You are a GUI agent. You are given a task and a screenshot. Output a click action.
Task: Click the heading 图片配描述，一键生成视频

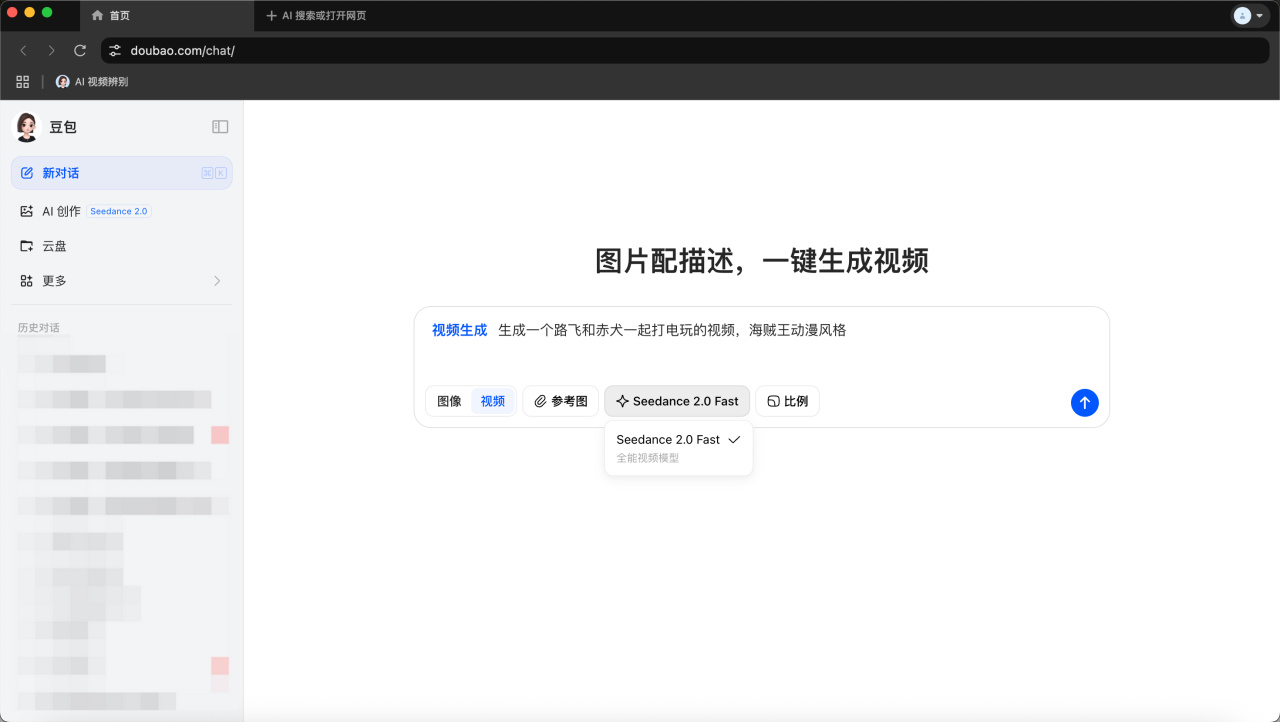point(762,261)
